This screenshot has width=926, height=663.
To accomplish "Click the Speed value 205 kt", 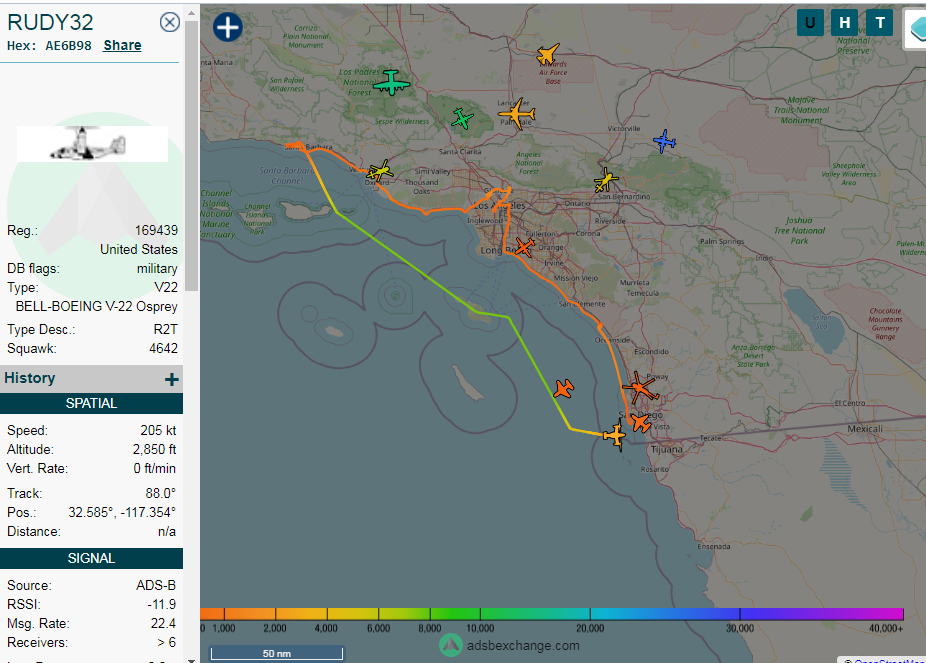I will (158, 430).
